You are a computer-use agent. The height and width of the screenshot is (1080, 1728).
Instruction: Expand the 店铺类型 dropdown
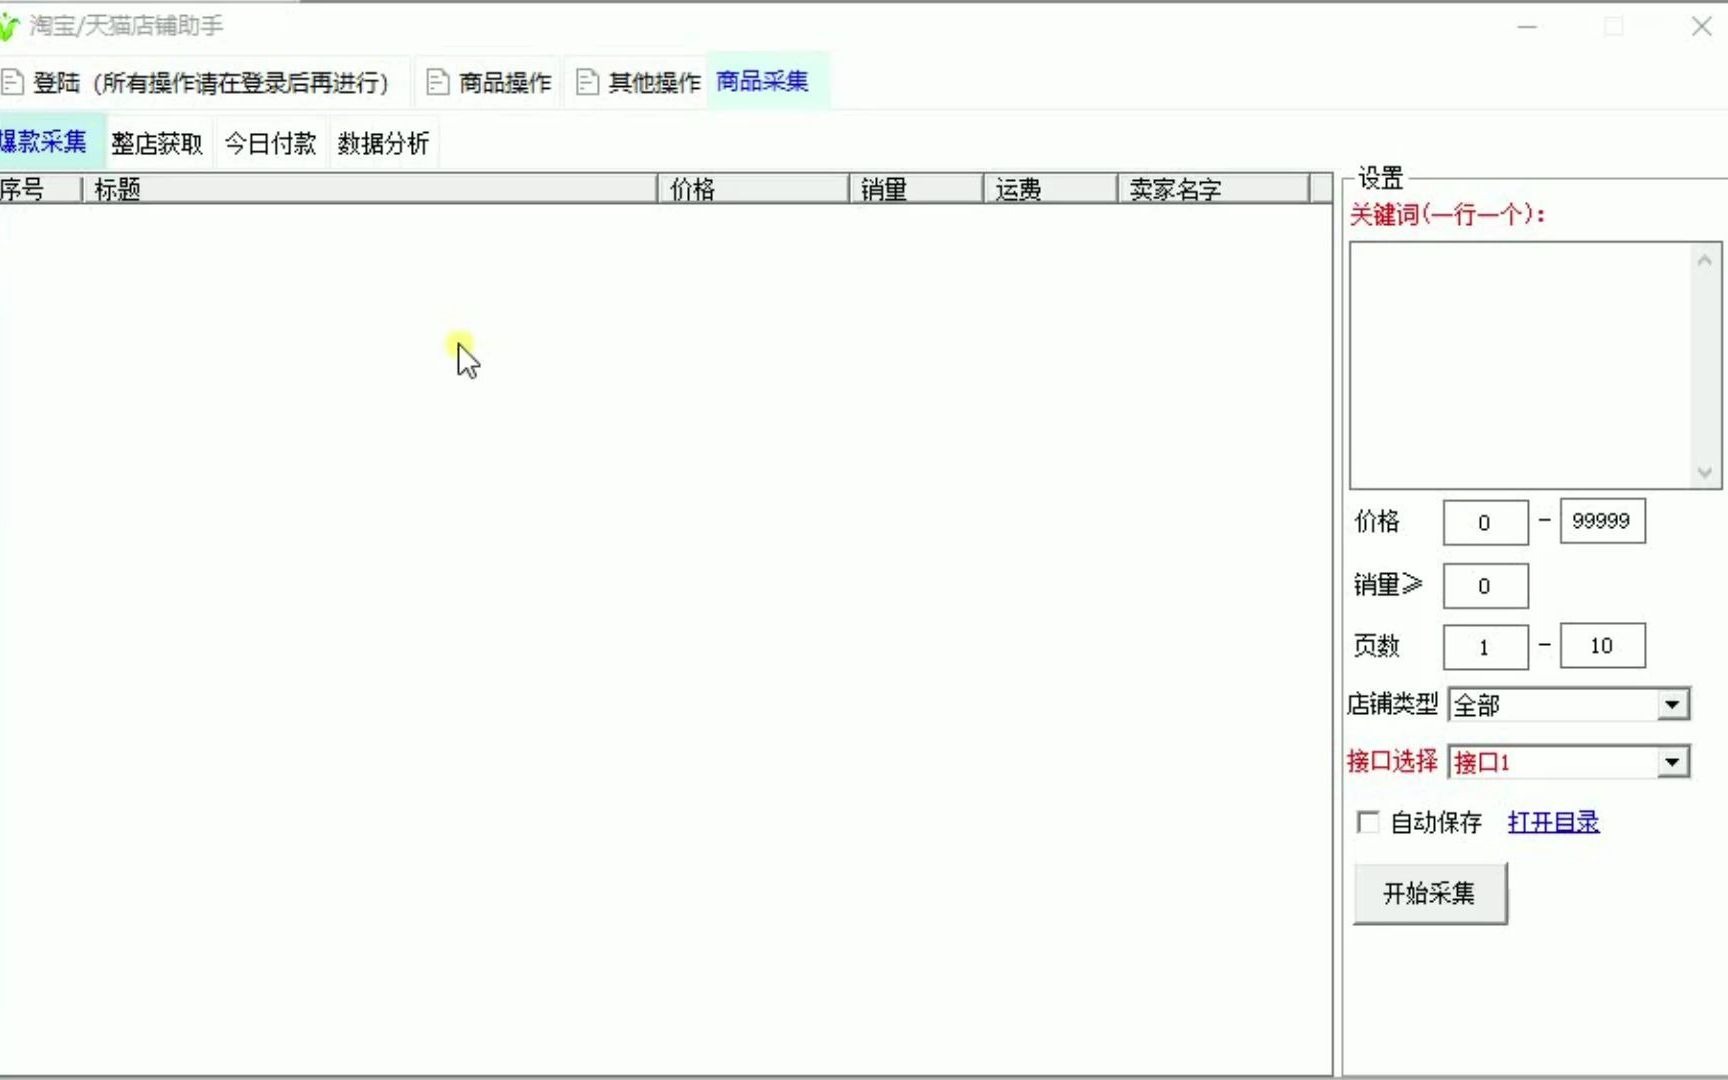pos(1672,705)
